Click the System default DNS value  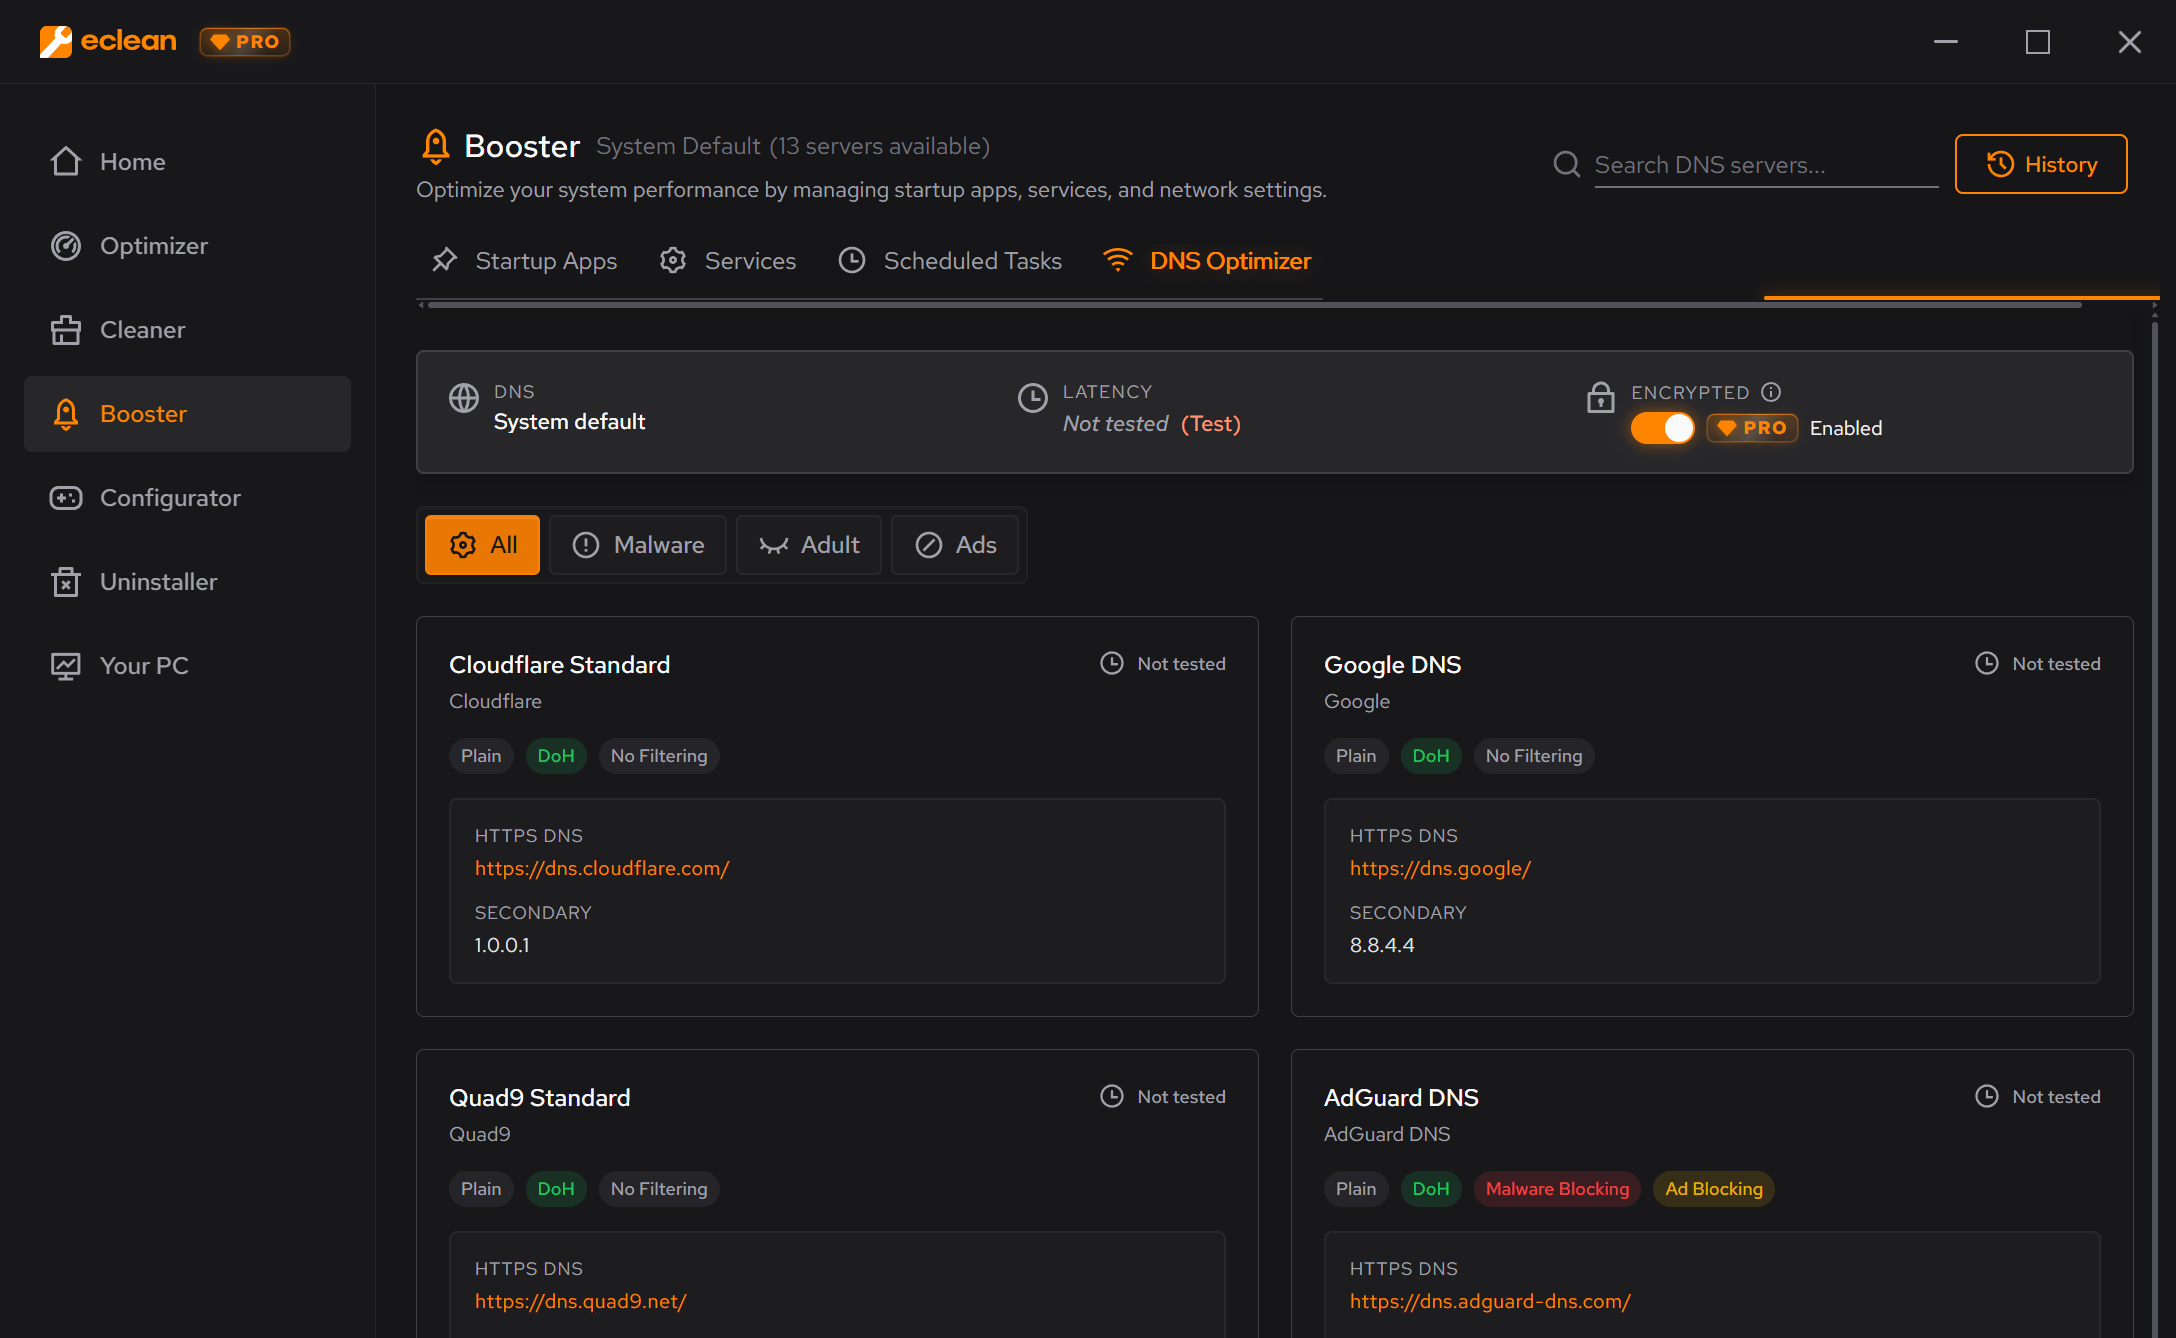pyautogui.click(x=570, y=422)
